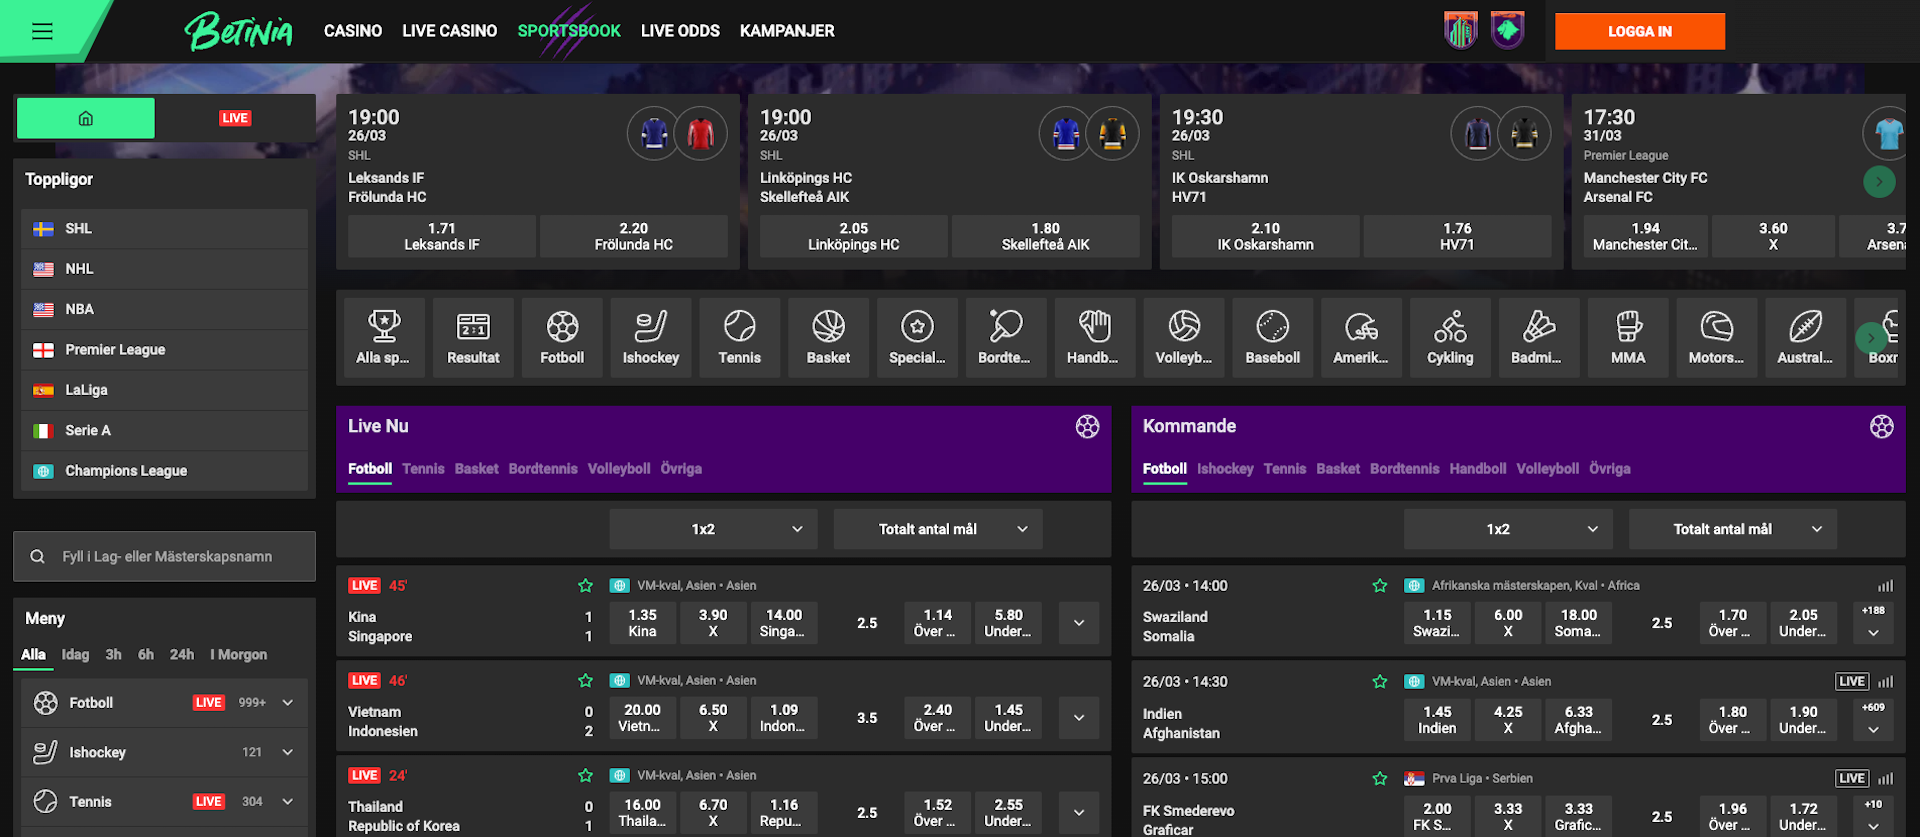Bet the 3.90 draw odds for Kina vs Singapore
Viewport: 1920px width, 837px height.
713,623
